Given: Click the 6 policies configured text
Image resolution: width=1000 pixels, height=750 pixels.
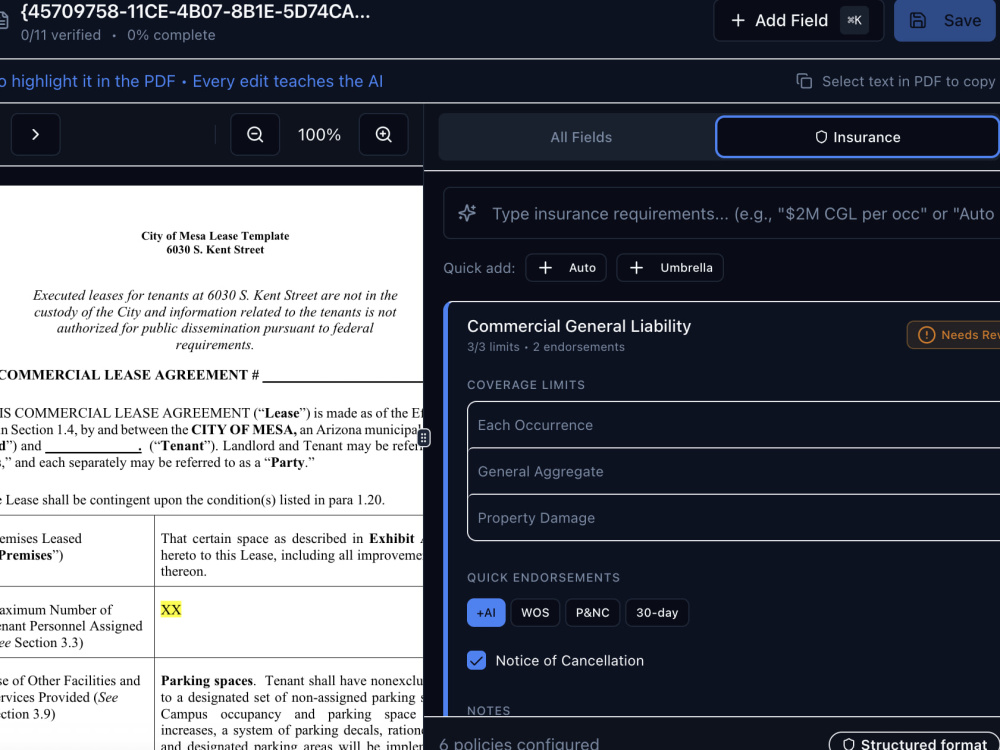Looking at the screenshot, I should tap(519, 744).
